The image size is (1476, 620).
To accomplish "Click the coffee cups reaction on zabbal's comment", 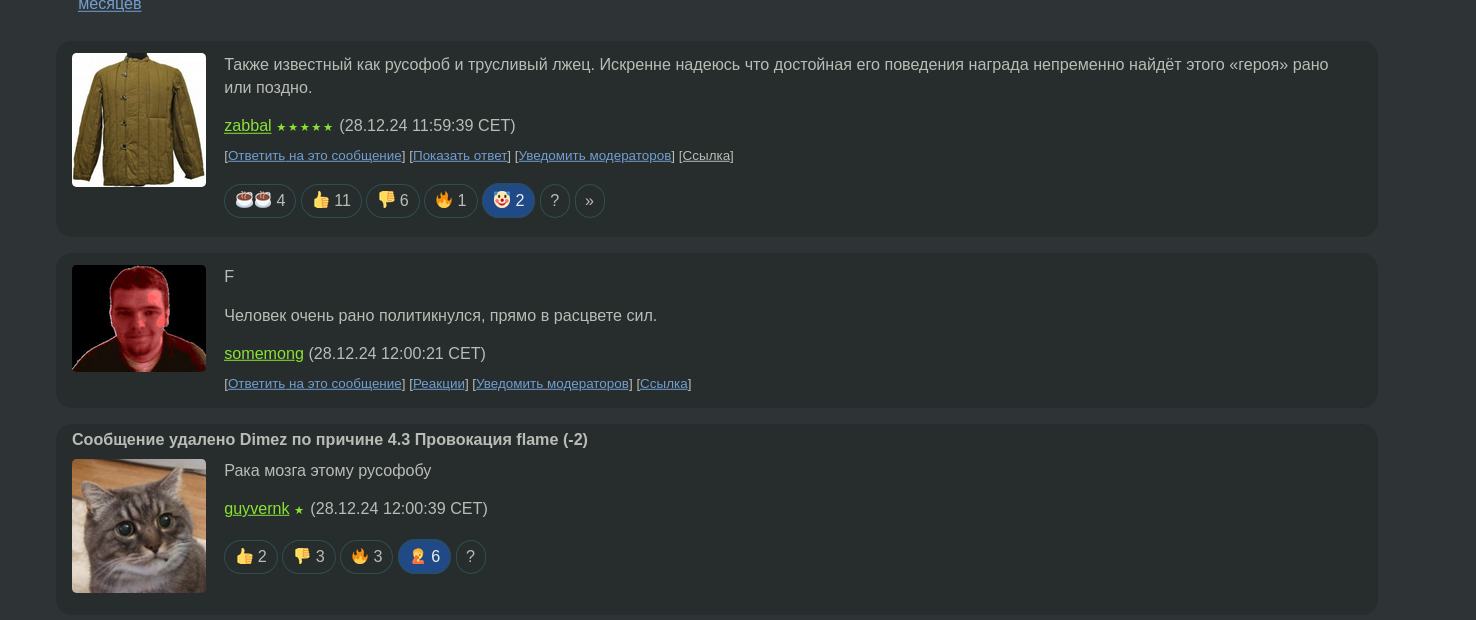I will pos(259,201).
